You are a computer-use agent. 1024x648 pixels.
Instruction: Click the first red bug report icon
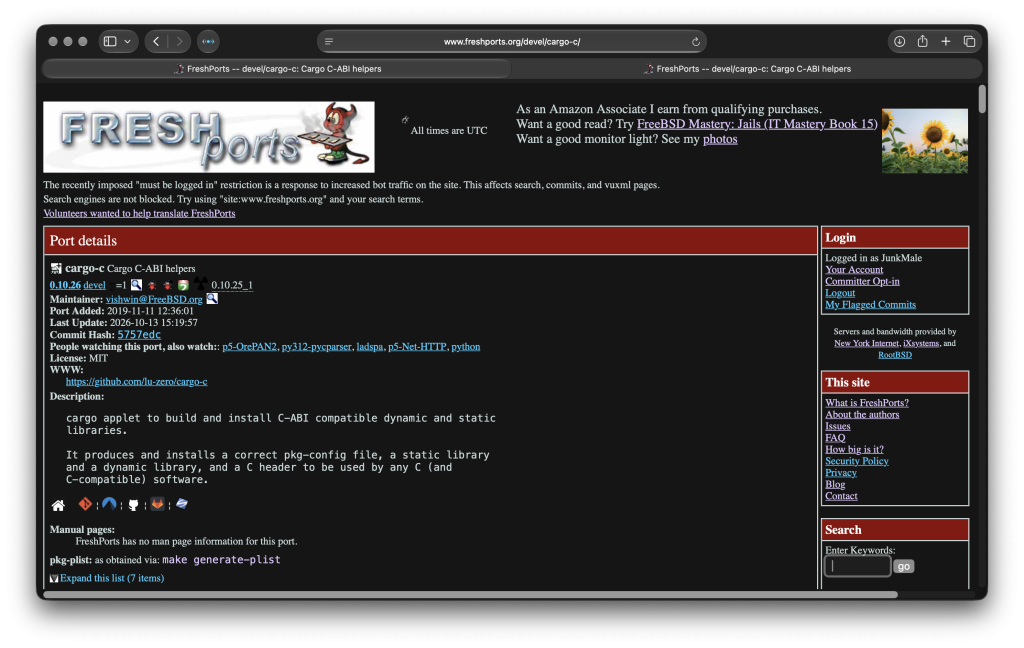(x=152, y=285)
